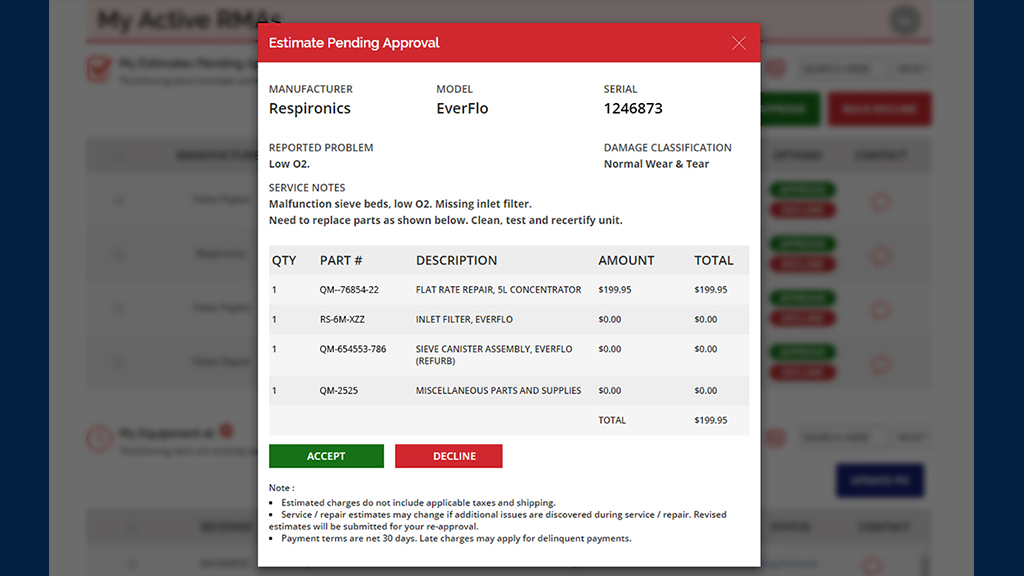Select part number "QM-654553-786"
The image size is (1024, 576).
[353, 349]
